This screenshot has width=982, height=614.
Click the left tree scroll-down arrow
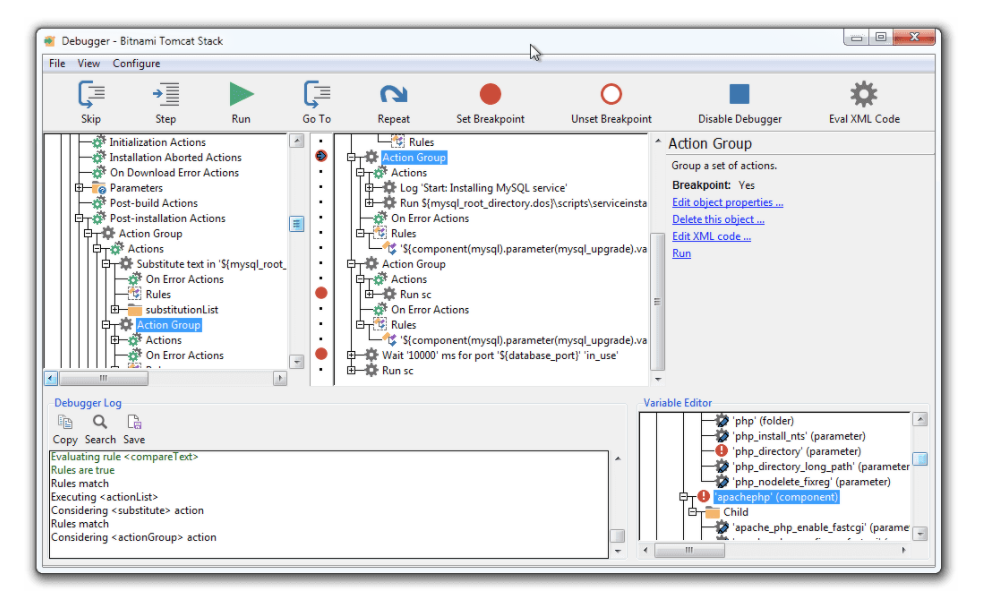point(297,362)
